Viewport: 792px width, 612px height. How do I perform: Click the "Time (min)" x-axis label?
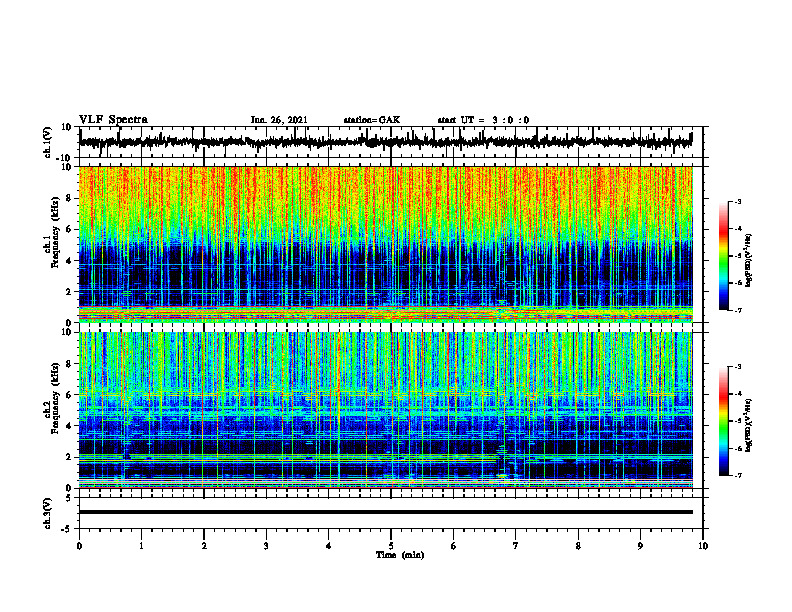[x=400, y=555]
